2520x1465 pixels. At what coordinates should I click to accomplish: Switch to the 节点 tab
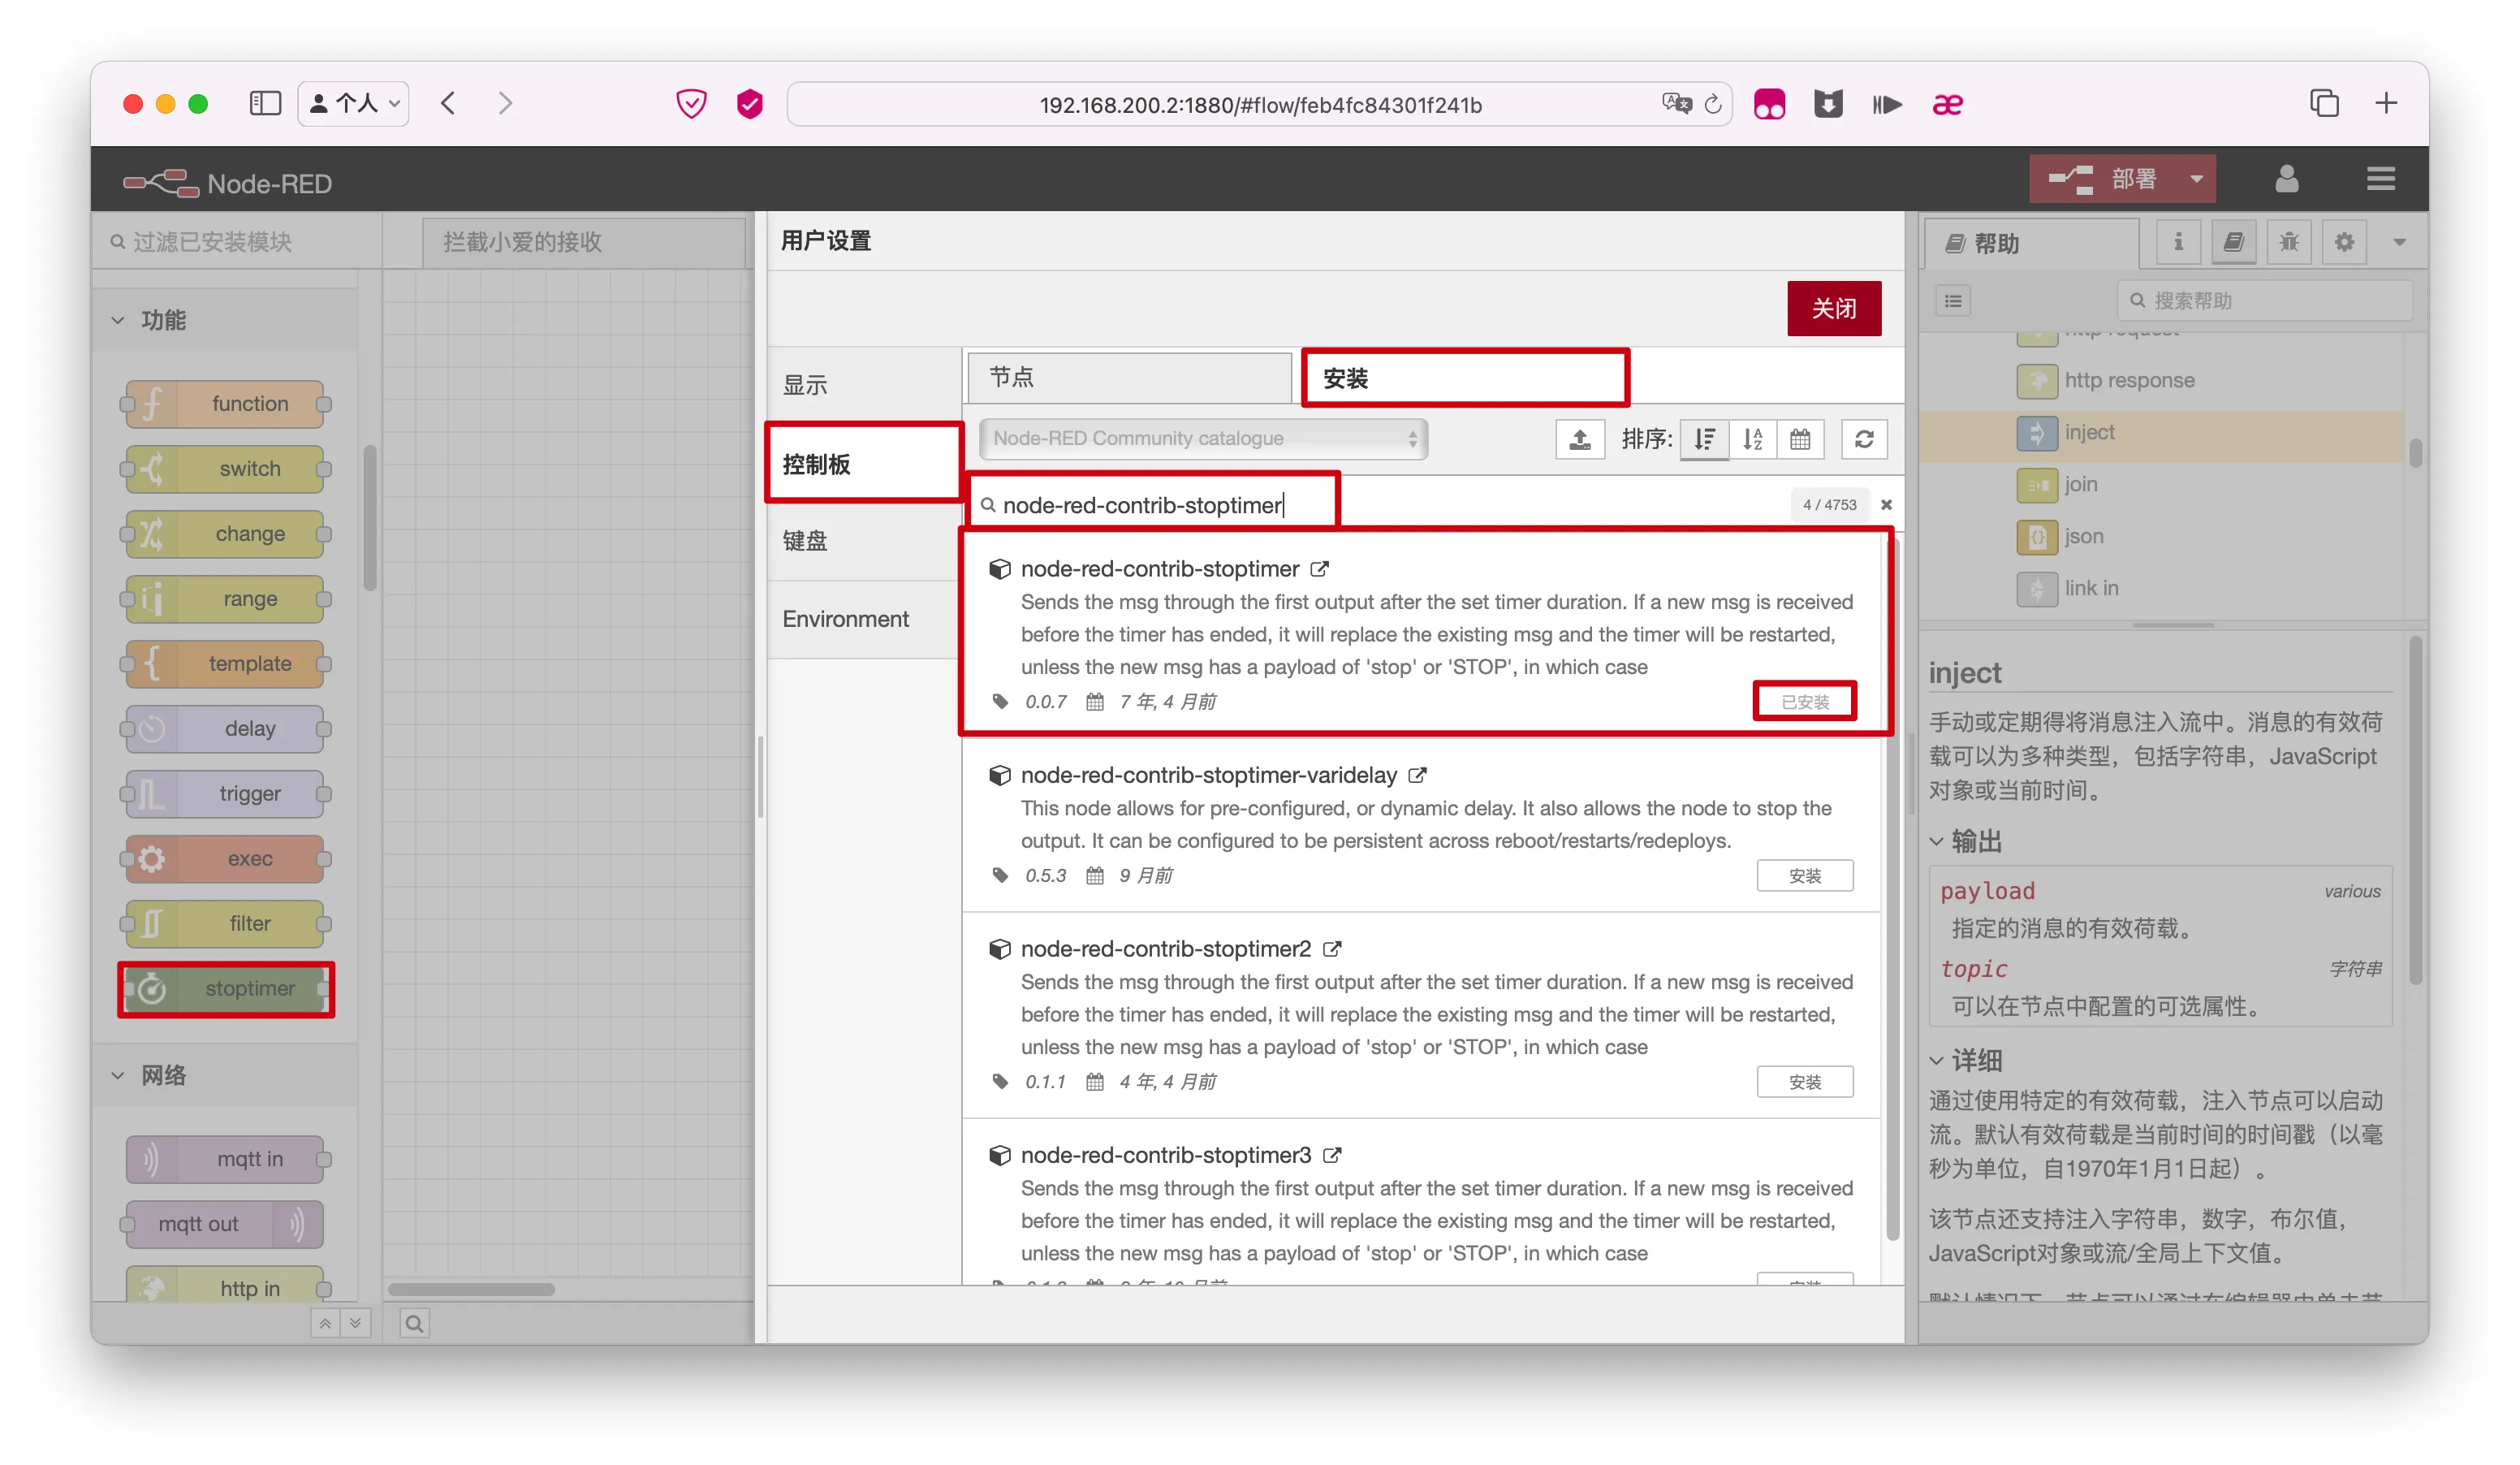(x=1129, y=378)
